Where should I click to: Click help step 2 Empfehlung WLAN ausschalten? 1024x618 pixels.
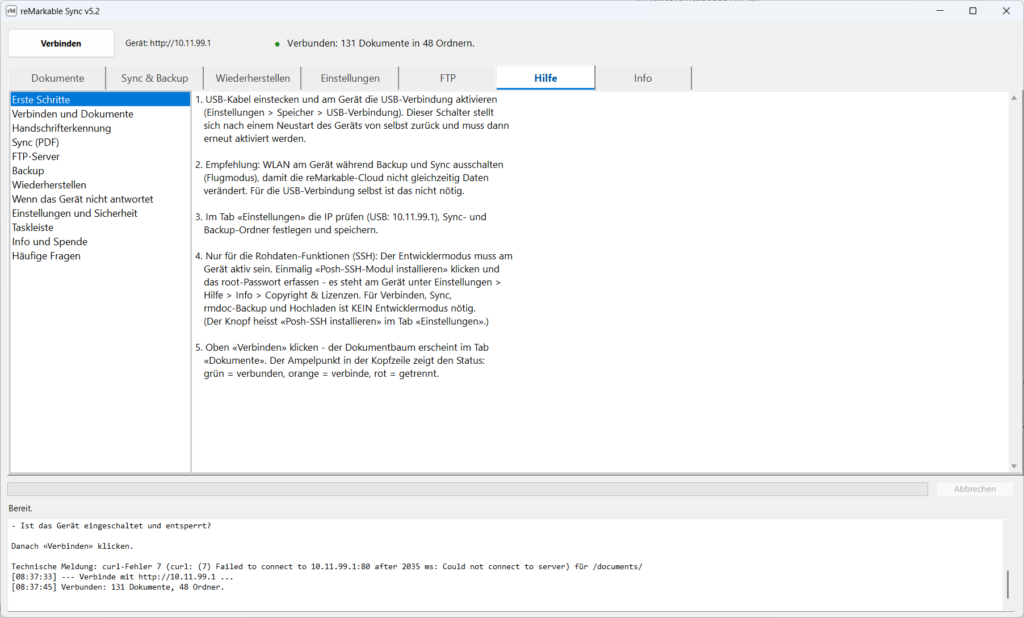tap(349, 178)
